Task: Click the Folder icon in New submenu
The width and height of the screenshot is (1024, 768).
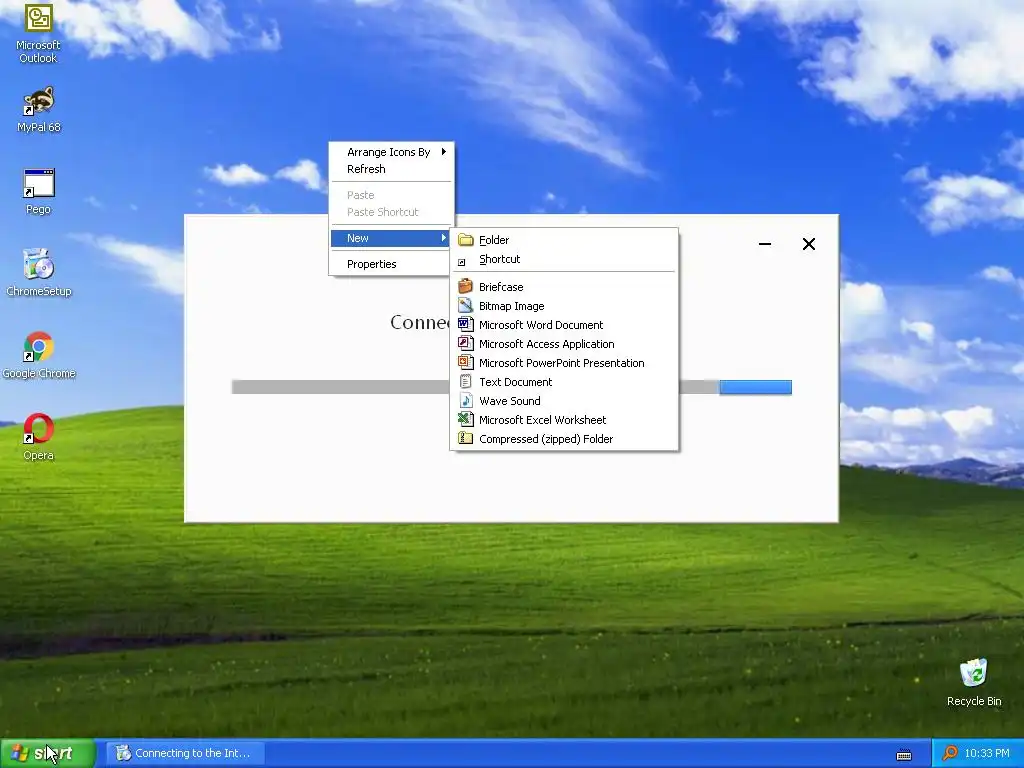Action: pyautogui.click(x=466, y=240)
